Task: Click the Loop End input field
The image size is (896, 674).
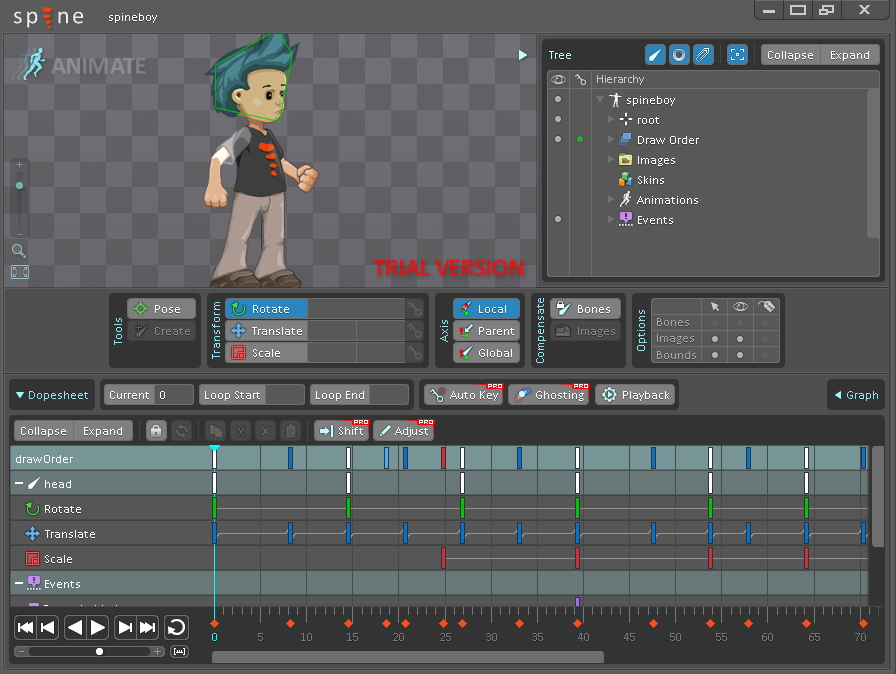Action: (389, 395)
